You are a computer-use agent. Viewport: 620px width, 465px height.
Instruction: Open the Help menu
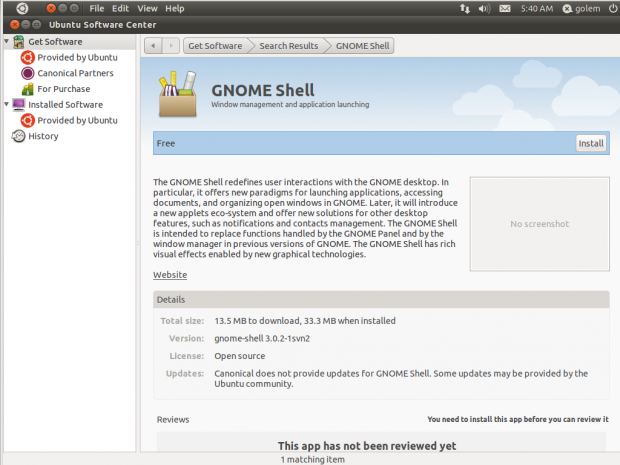pos(174,8)
